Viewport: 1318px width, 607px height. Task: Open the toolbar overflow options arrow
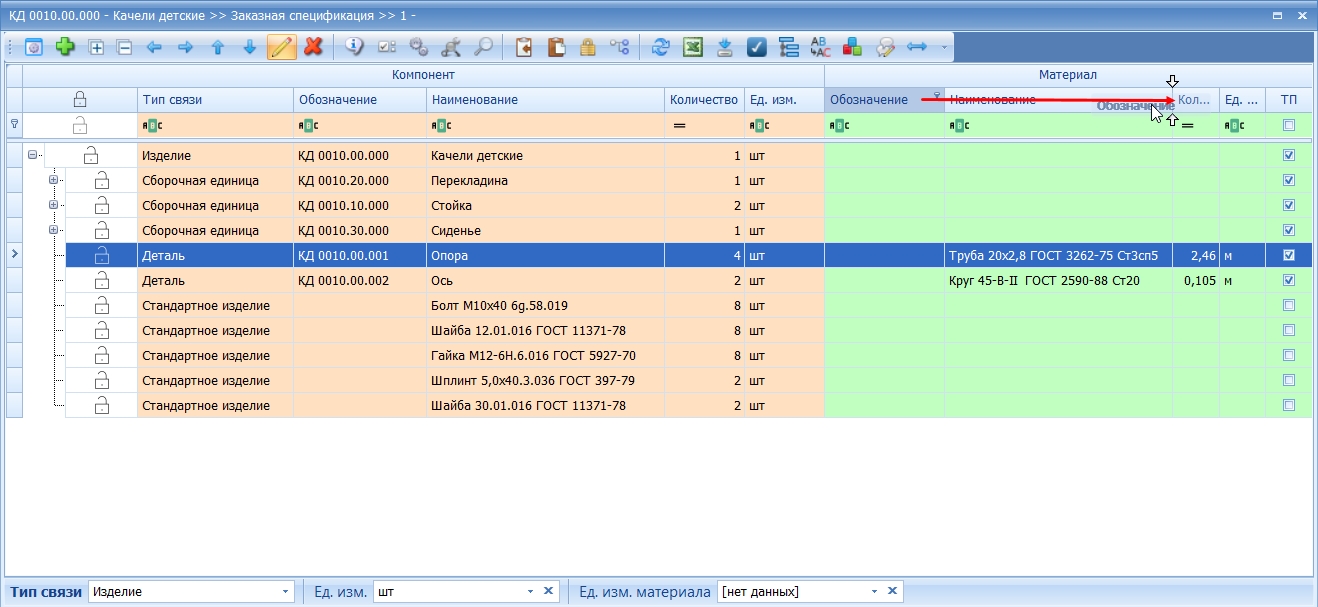942,47
